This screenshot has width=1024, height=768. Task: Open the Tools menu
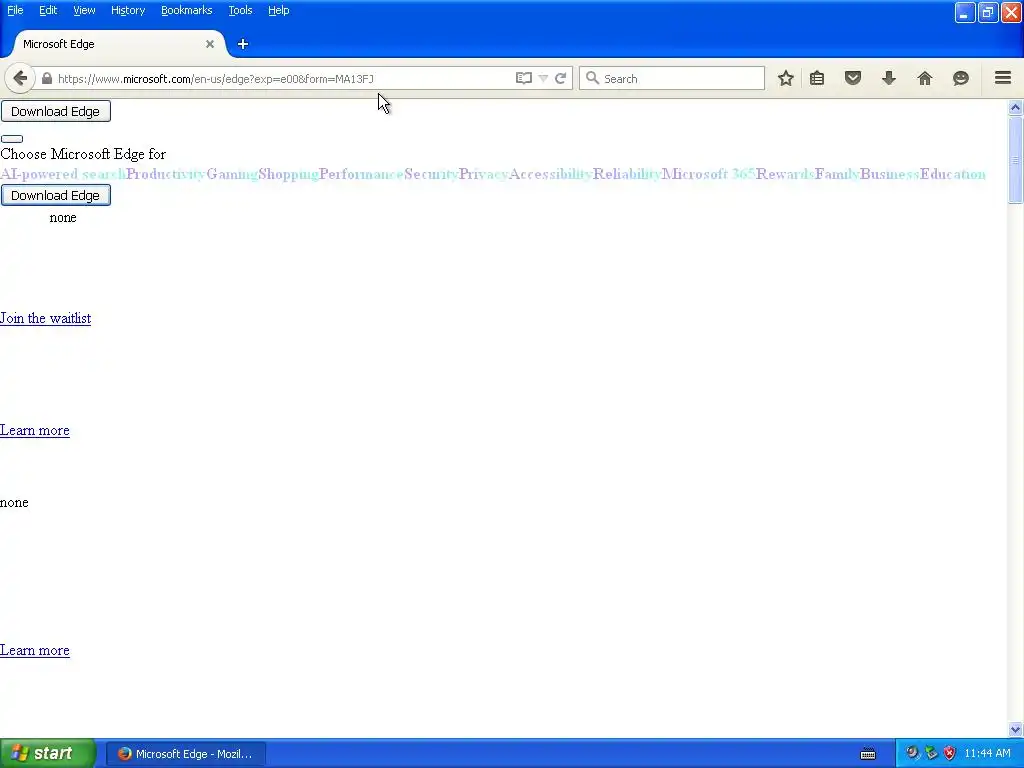coord(240,10)
